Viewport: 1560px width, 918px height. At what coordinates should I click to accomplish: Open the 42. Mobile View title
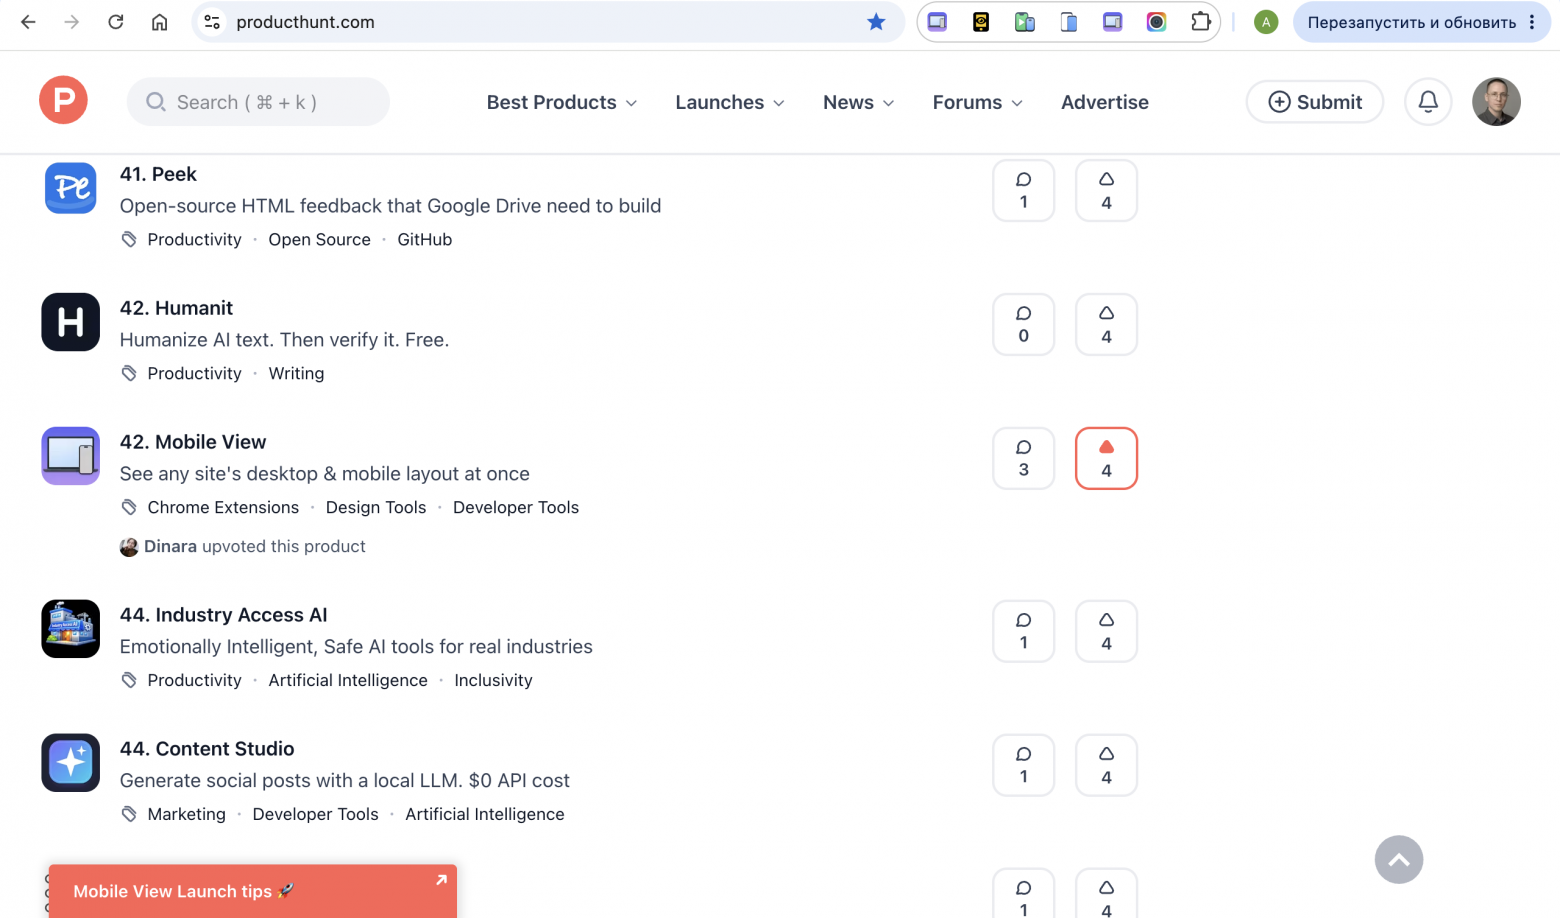tap(193, 442)
